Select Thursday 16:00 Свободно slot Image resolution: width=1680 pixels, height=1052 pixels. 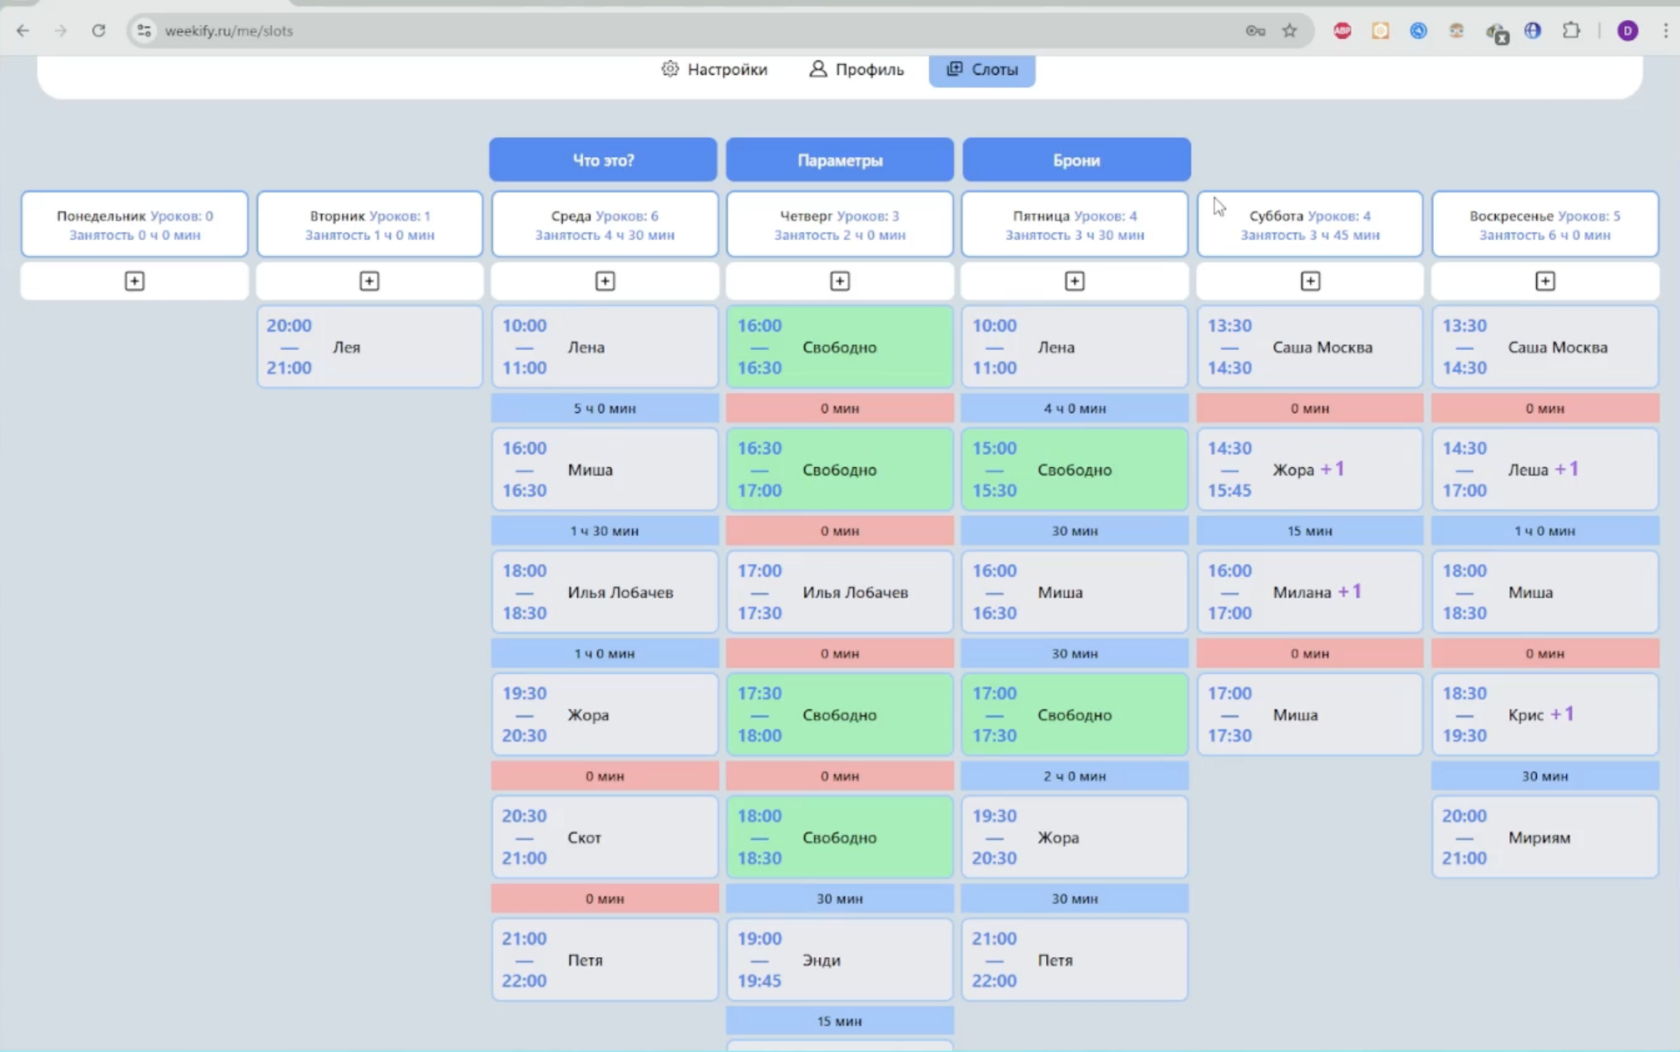point(840,347)
